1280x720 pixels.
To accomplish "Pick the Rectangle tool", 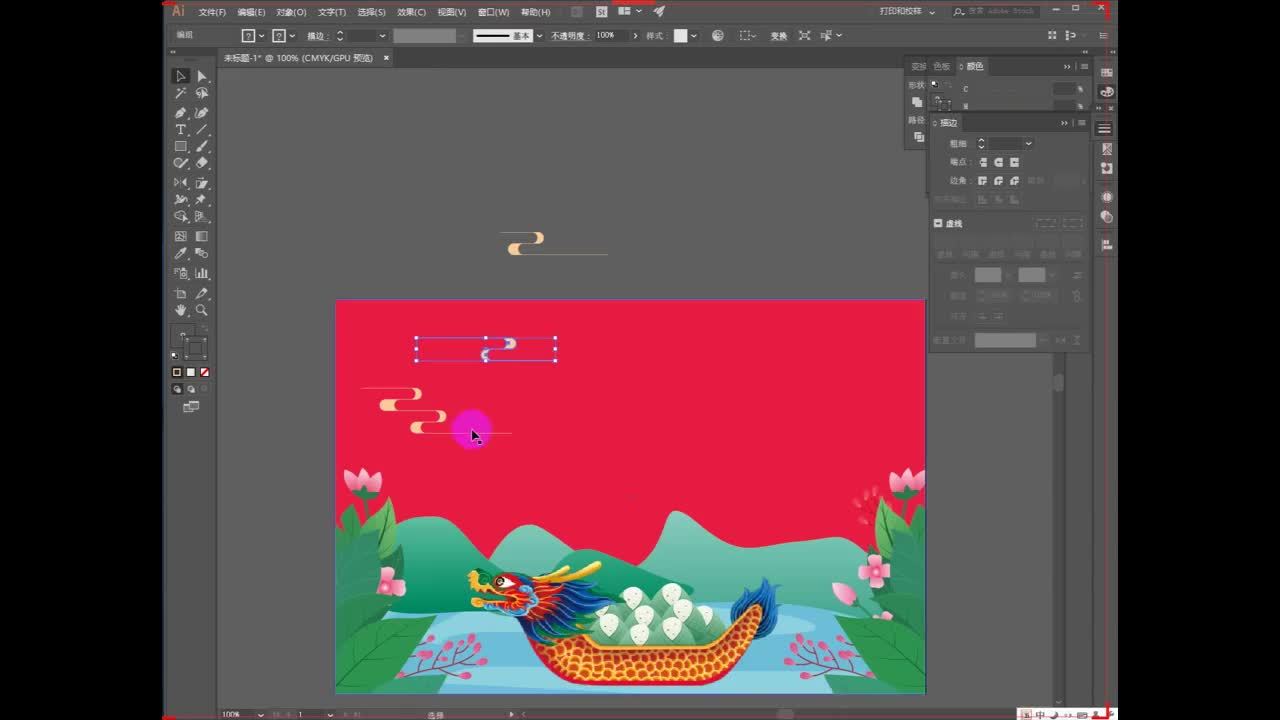I will [181, 147].
